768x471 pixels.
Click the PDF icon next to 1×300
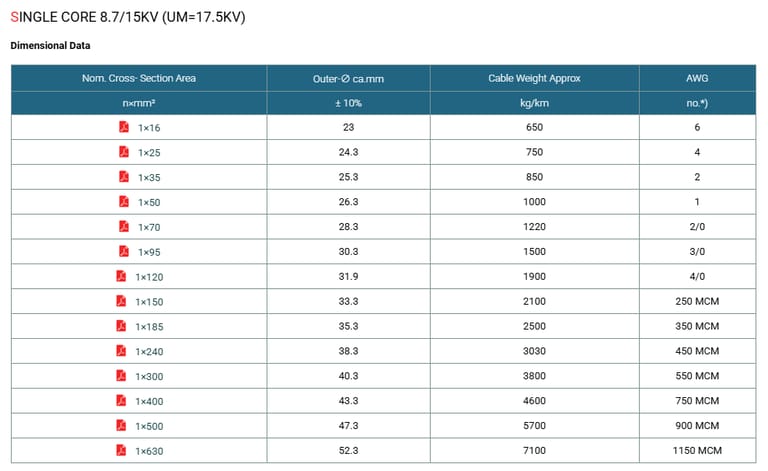[x=121, y=376]
